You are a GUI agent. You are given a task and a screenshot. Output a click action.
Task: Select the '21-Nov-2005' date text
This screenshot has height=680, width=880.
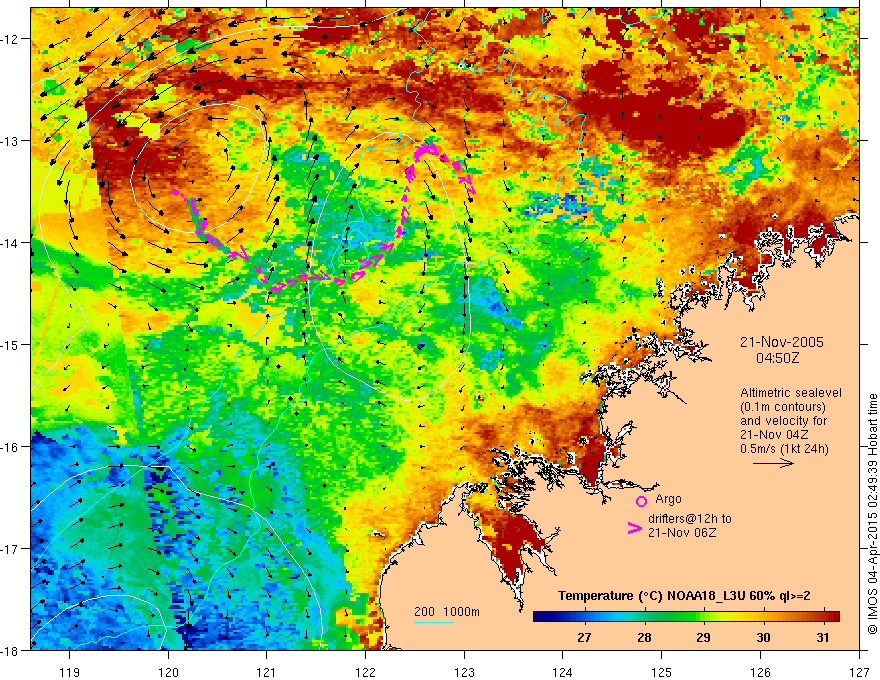tap(782, 343)
